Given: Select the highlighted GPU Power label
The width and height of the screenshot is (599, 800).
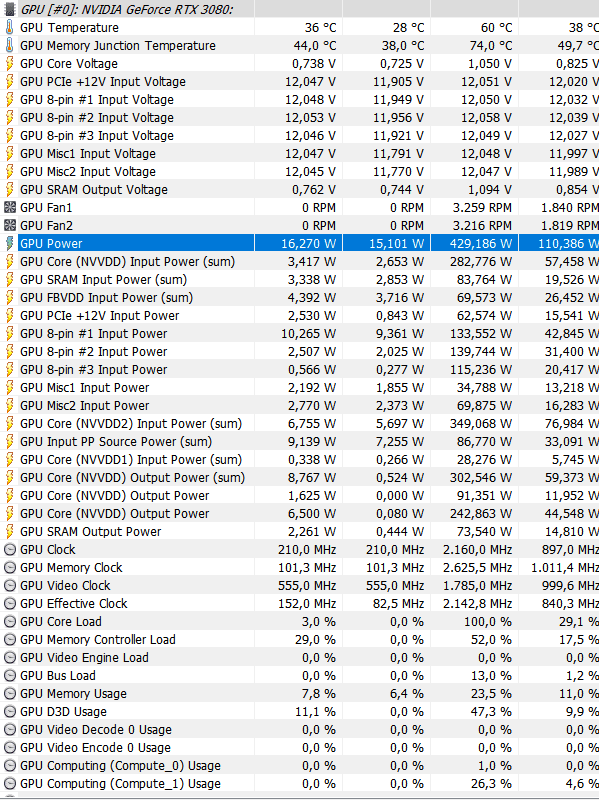Looking at the screenshot, I should pos(51,243).
